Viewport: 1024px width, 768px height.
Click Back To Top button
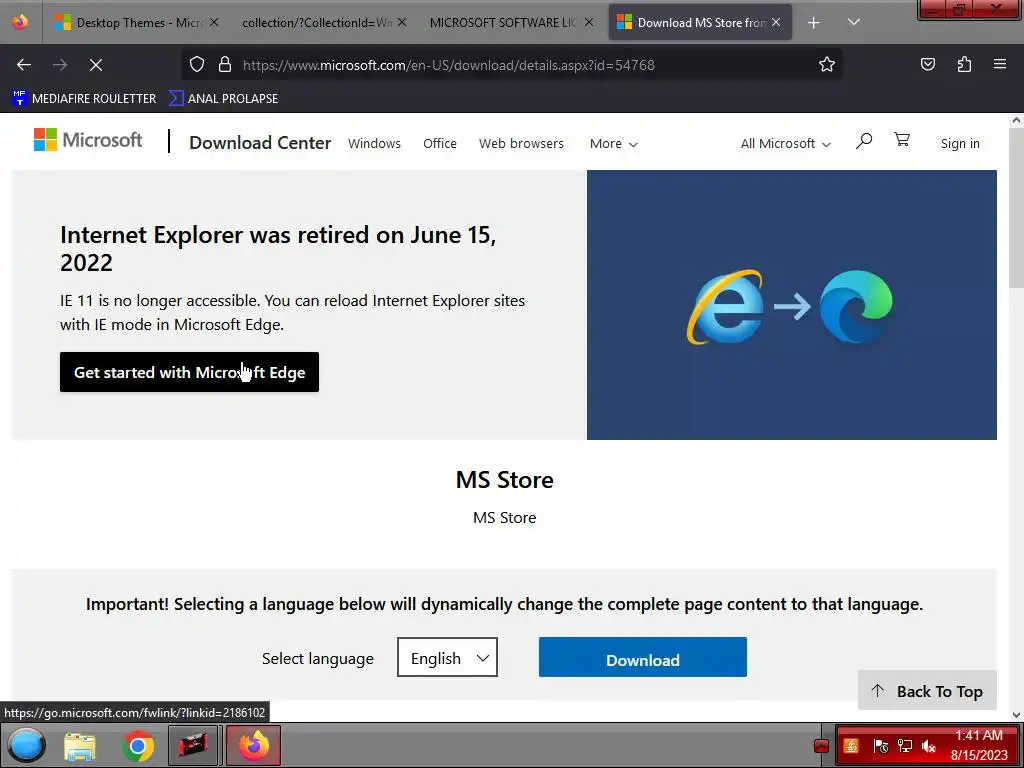coord(927,691)
